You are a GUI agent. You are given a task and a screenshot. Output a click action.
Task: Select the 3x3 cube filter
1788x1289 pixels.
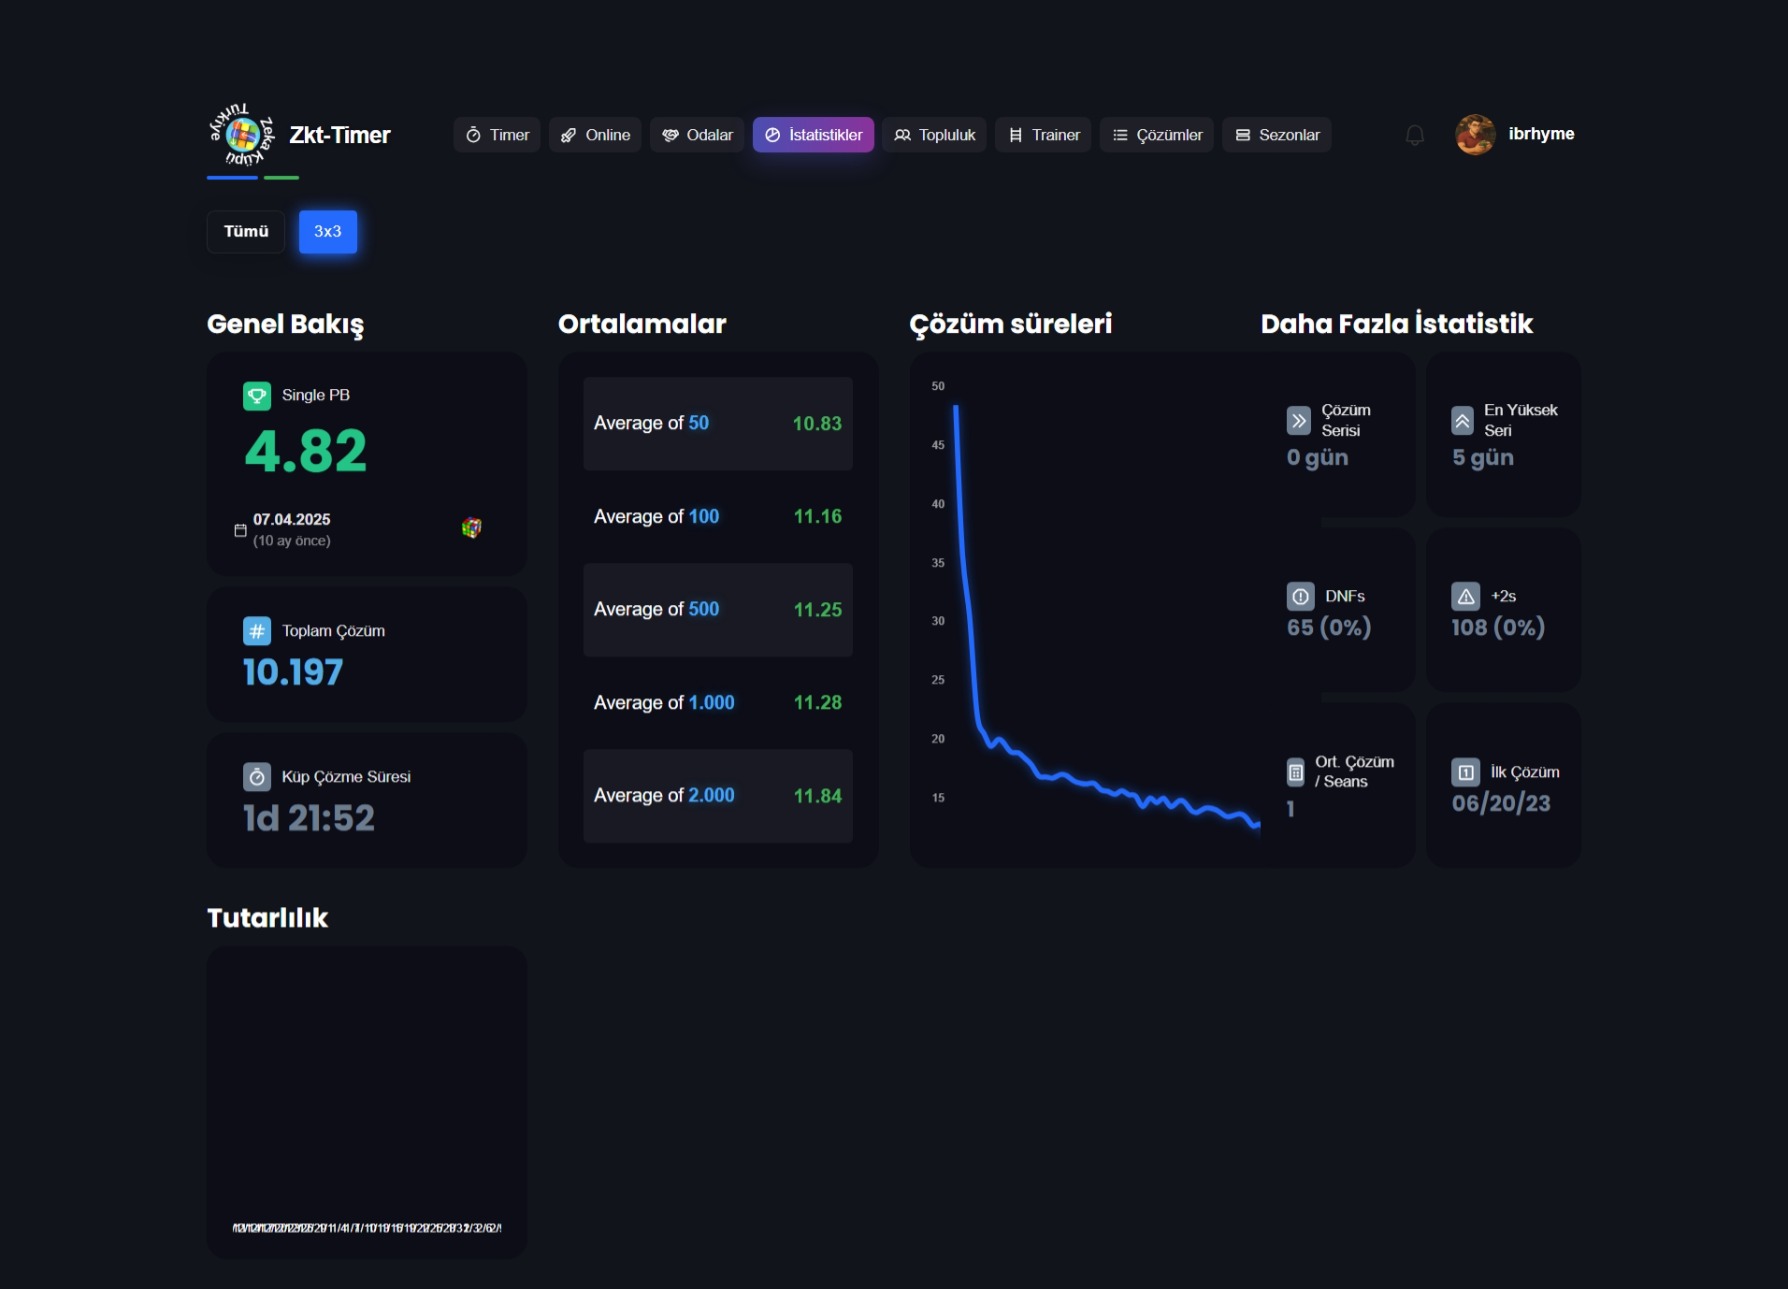coord(328,232)
